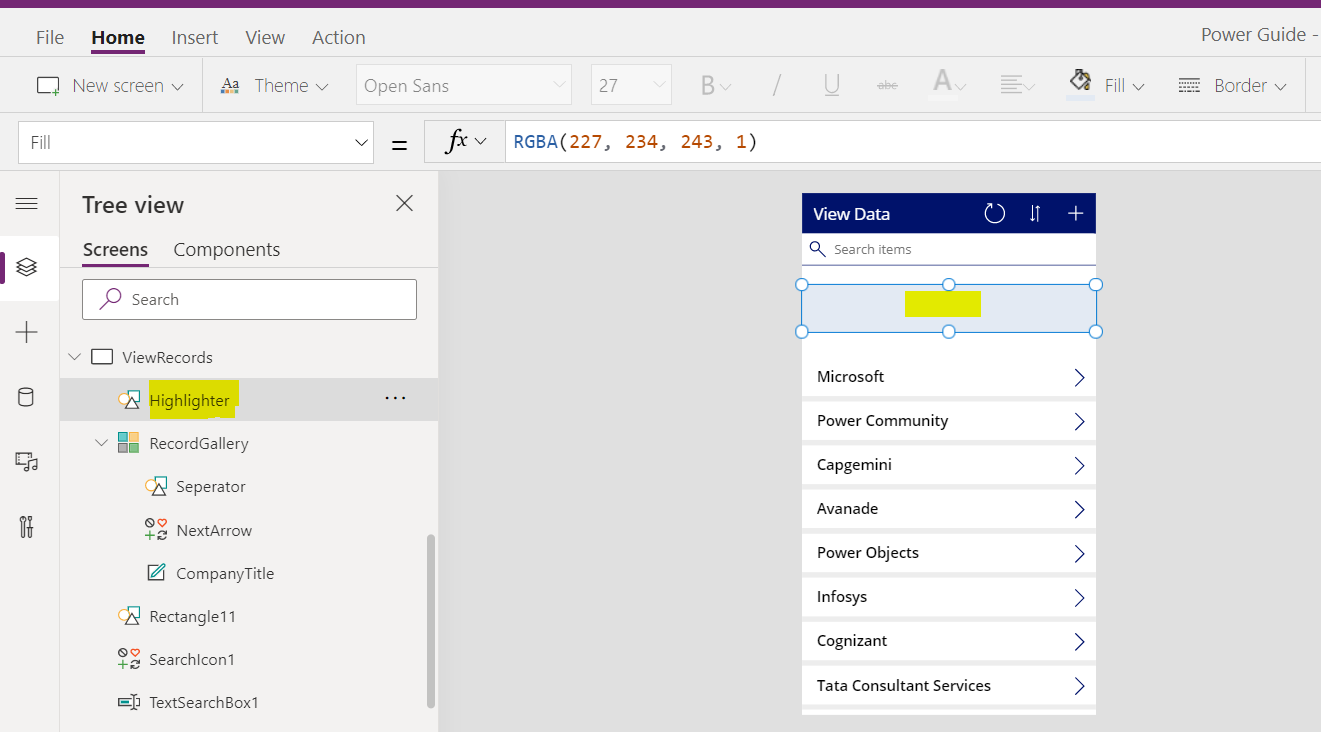Open the Theme dropdown
The height and width of the screenshot is (732, 1321).
(x=274, y=86)
